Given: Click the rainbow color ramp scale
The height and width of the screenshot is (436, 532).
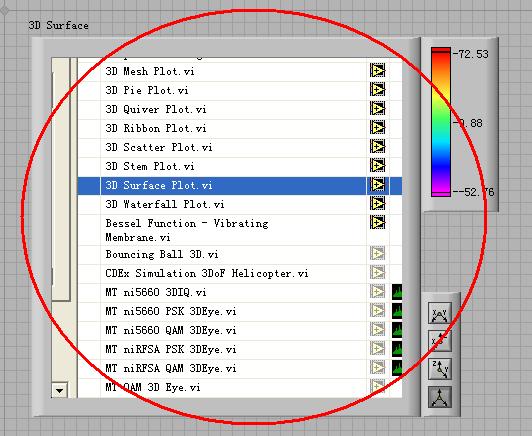Looking at the screenshot, I should (x=441, y=122).
